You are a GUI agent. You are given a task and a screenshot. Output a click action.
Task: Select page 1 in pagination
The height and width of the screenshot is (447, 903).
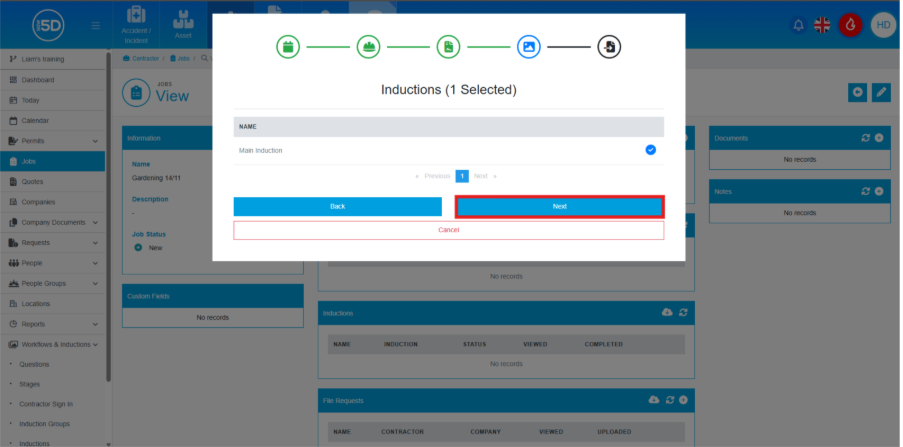(x=462, y=176)
